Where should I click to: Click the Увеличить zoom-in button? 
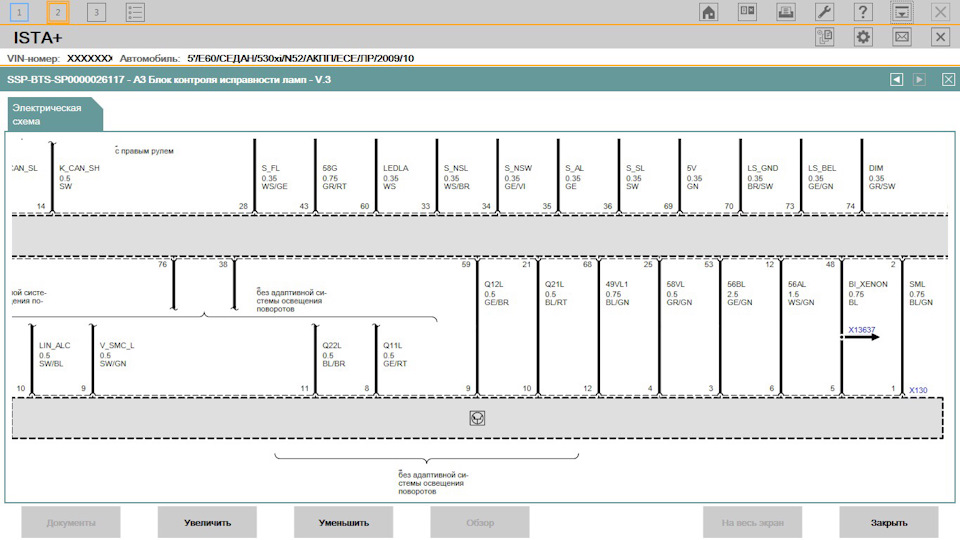click(x=207, y=522)
